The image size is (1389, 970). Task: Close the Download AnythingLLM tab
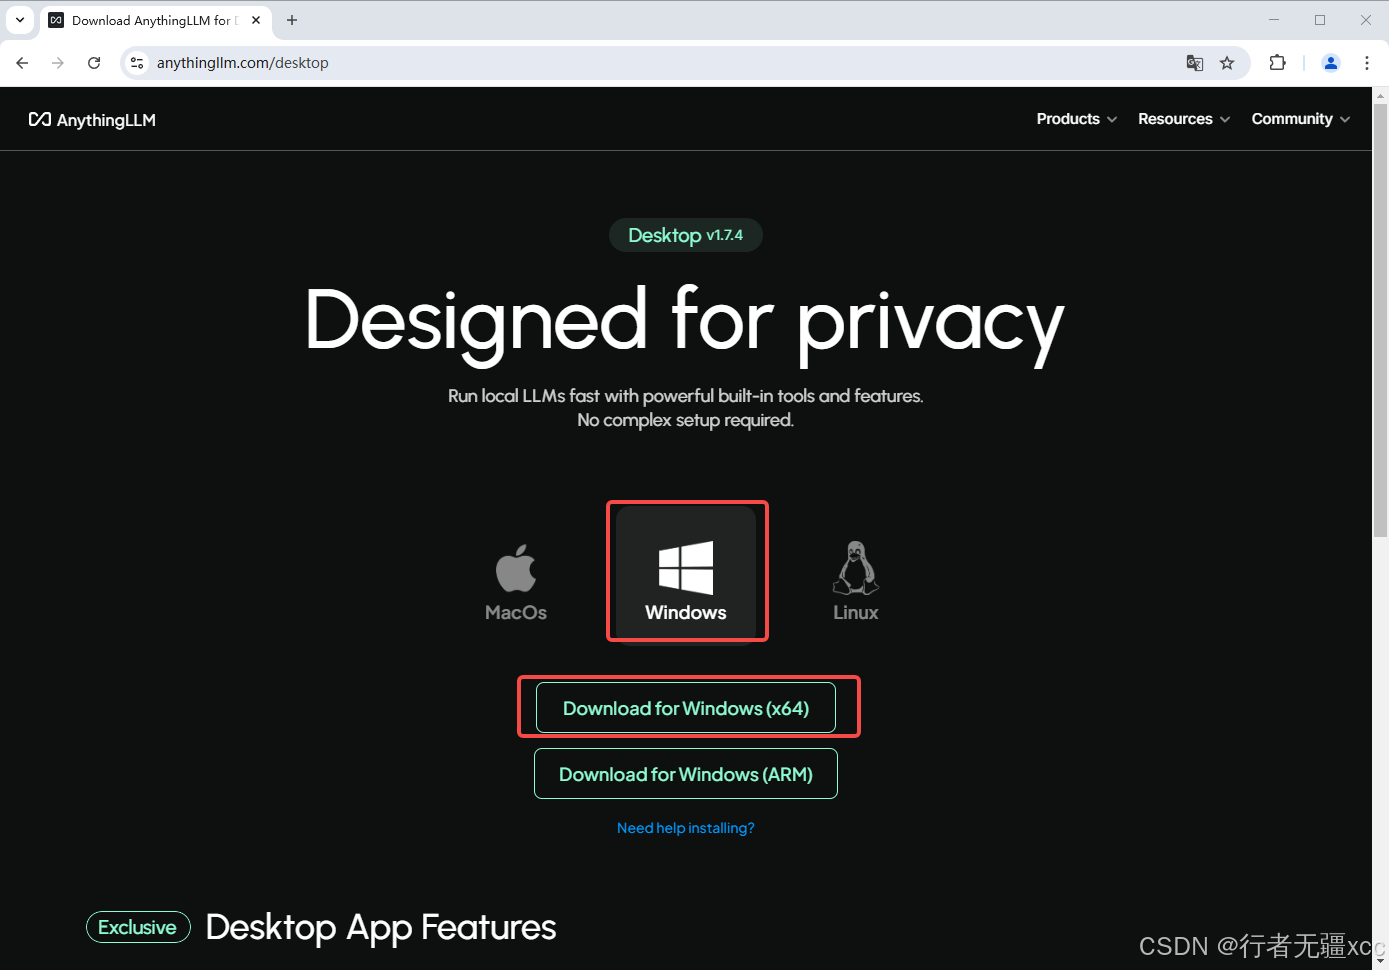click(256, 20)
